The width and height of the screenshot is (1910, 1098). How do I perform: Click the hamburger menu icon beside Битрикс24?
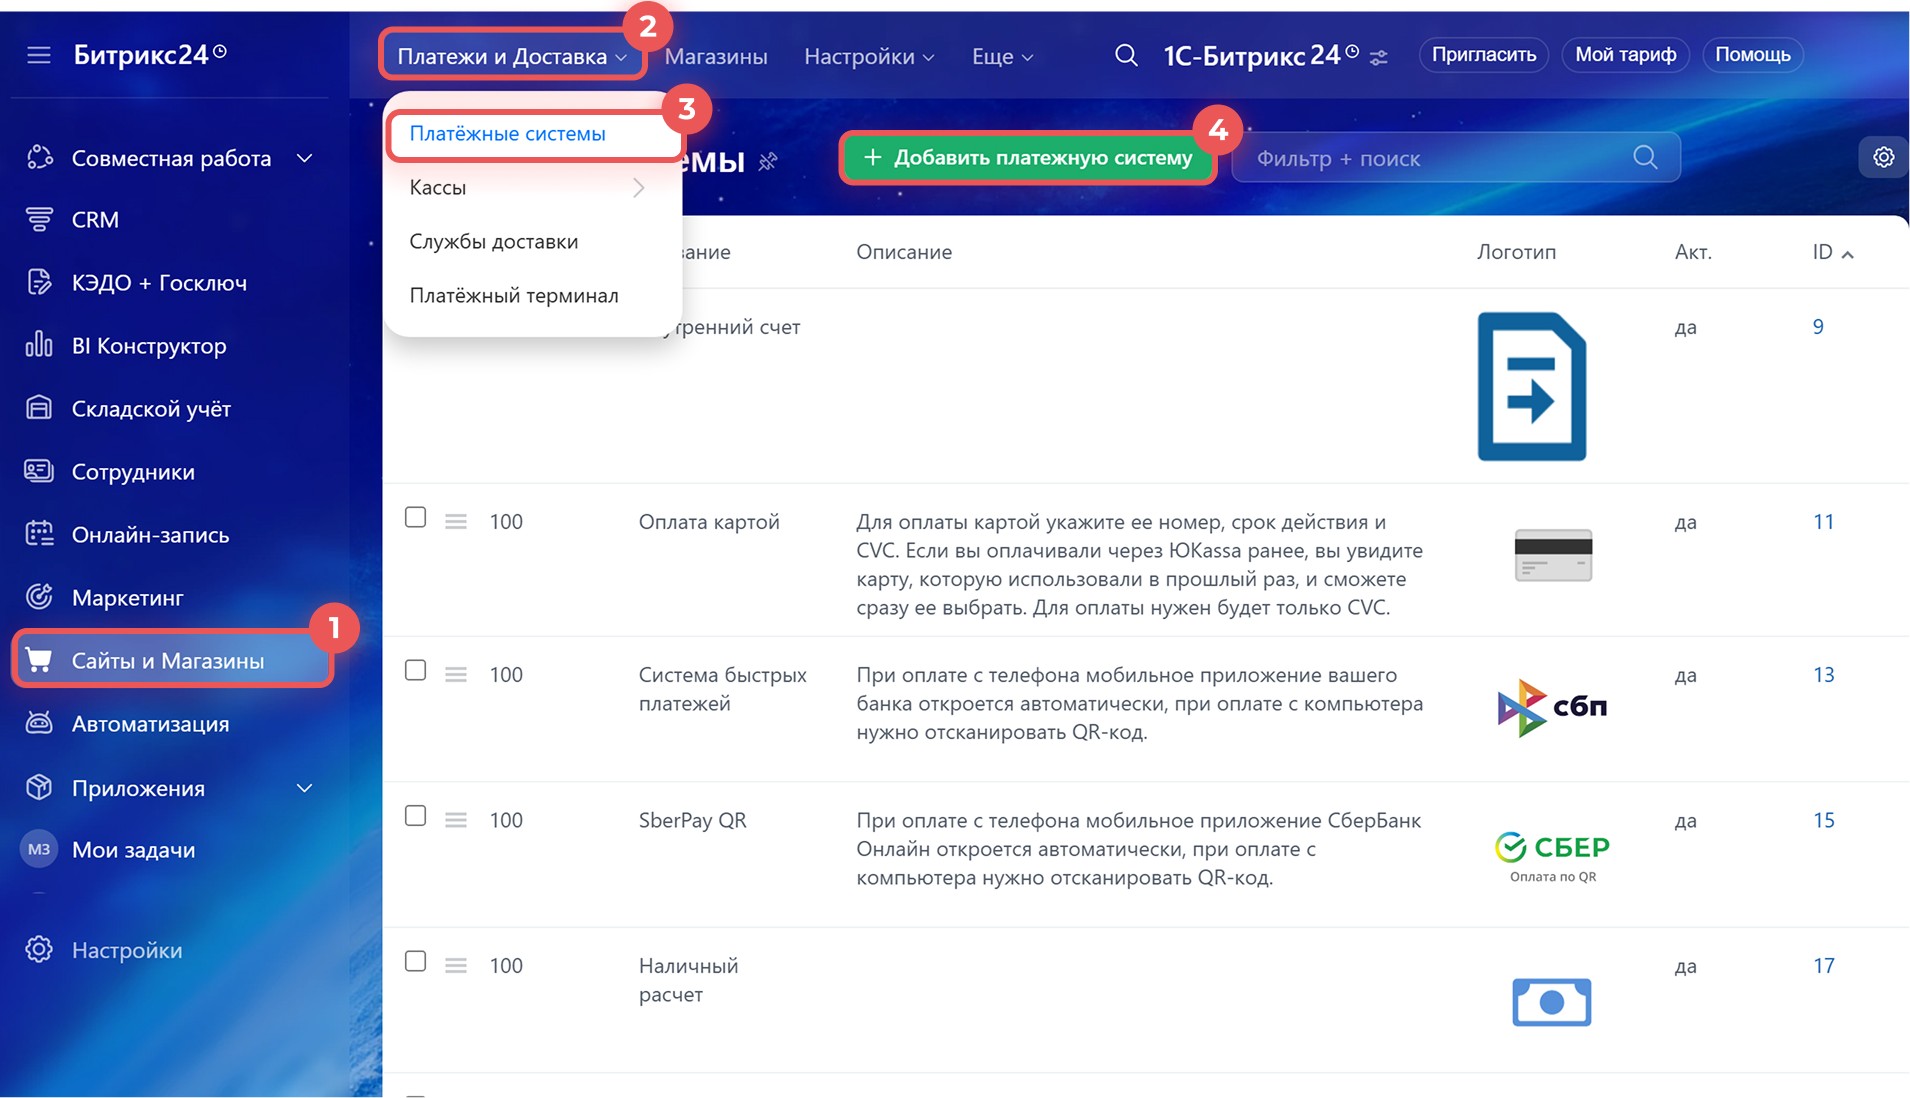(x=38, y=55)
